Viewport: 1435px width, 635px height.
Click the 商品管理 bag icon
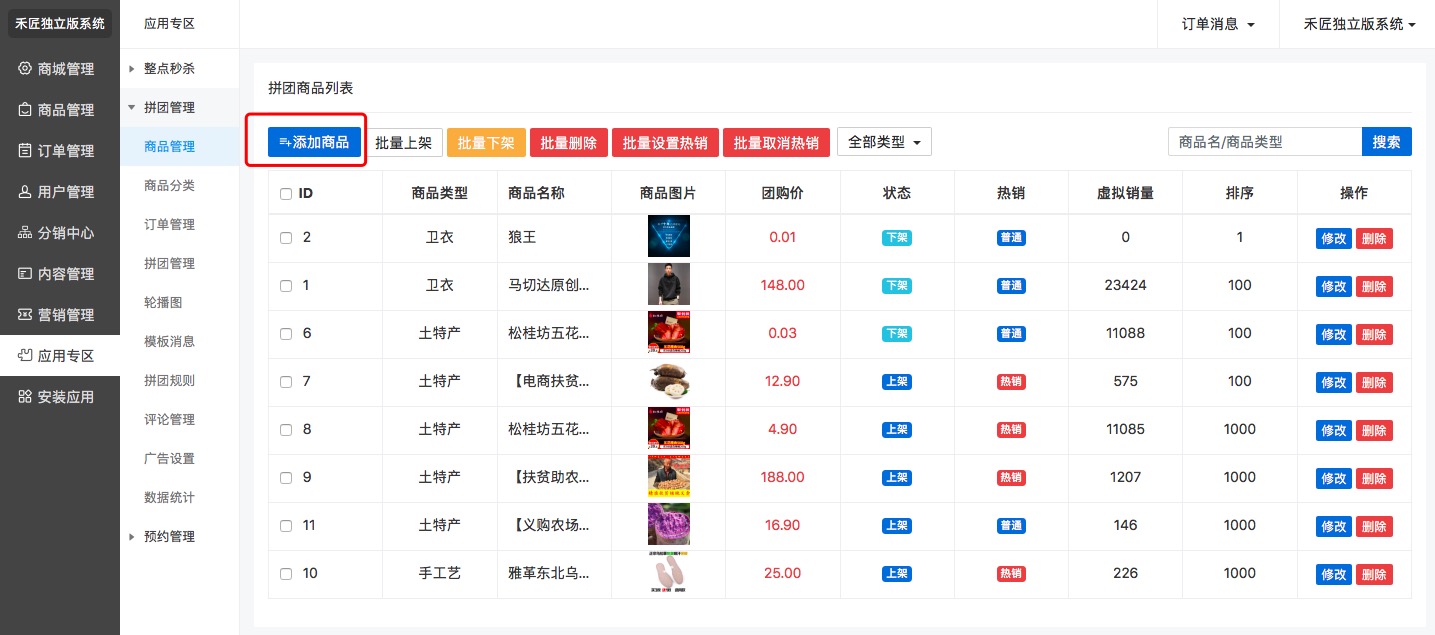(25, 110)
